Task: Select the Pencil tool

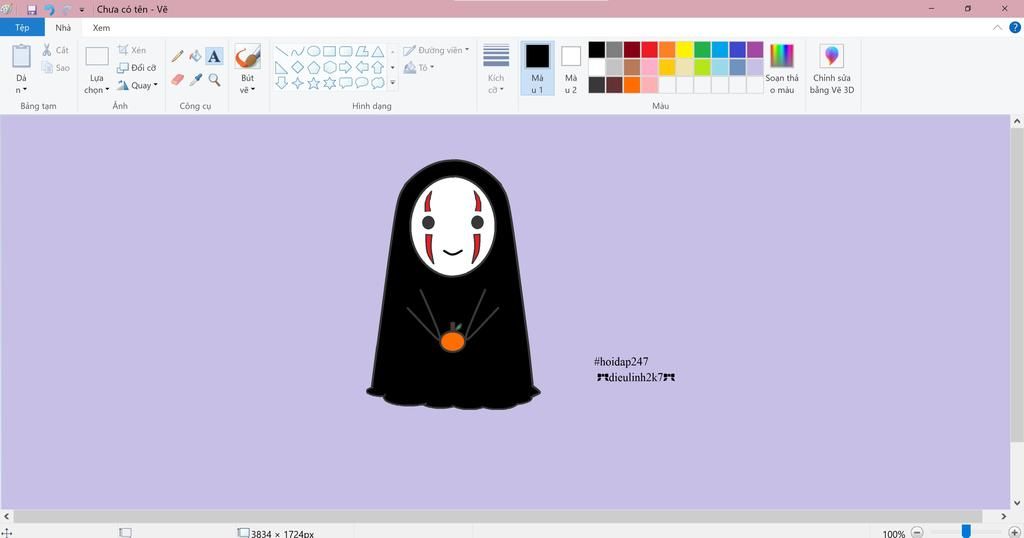Action: [x=178, y=57]
